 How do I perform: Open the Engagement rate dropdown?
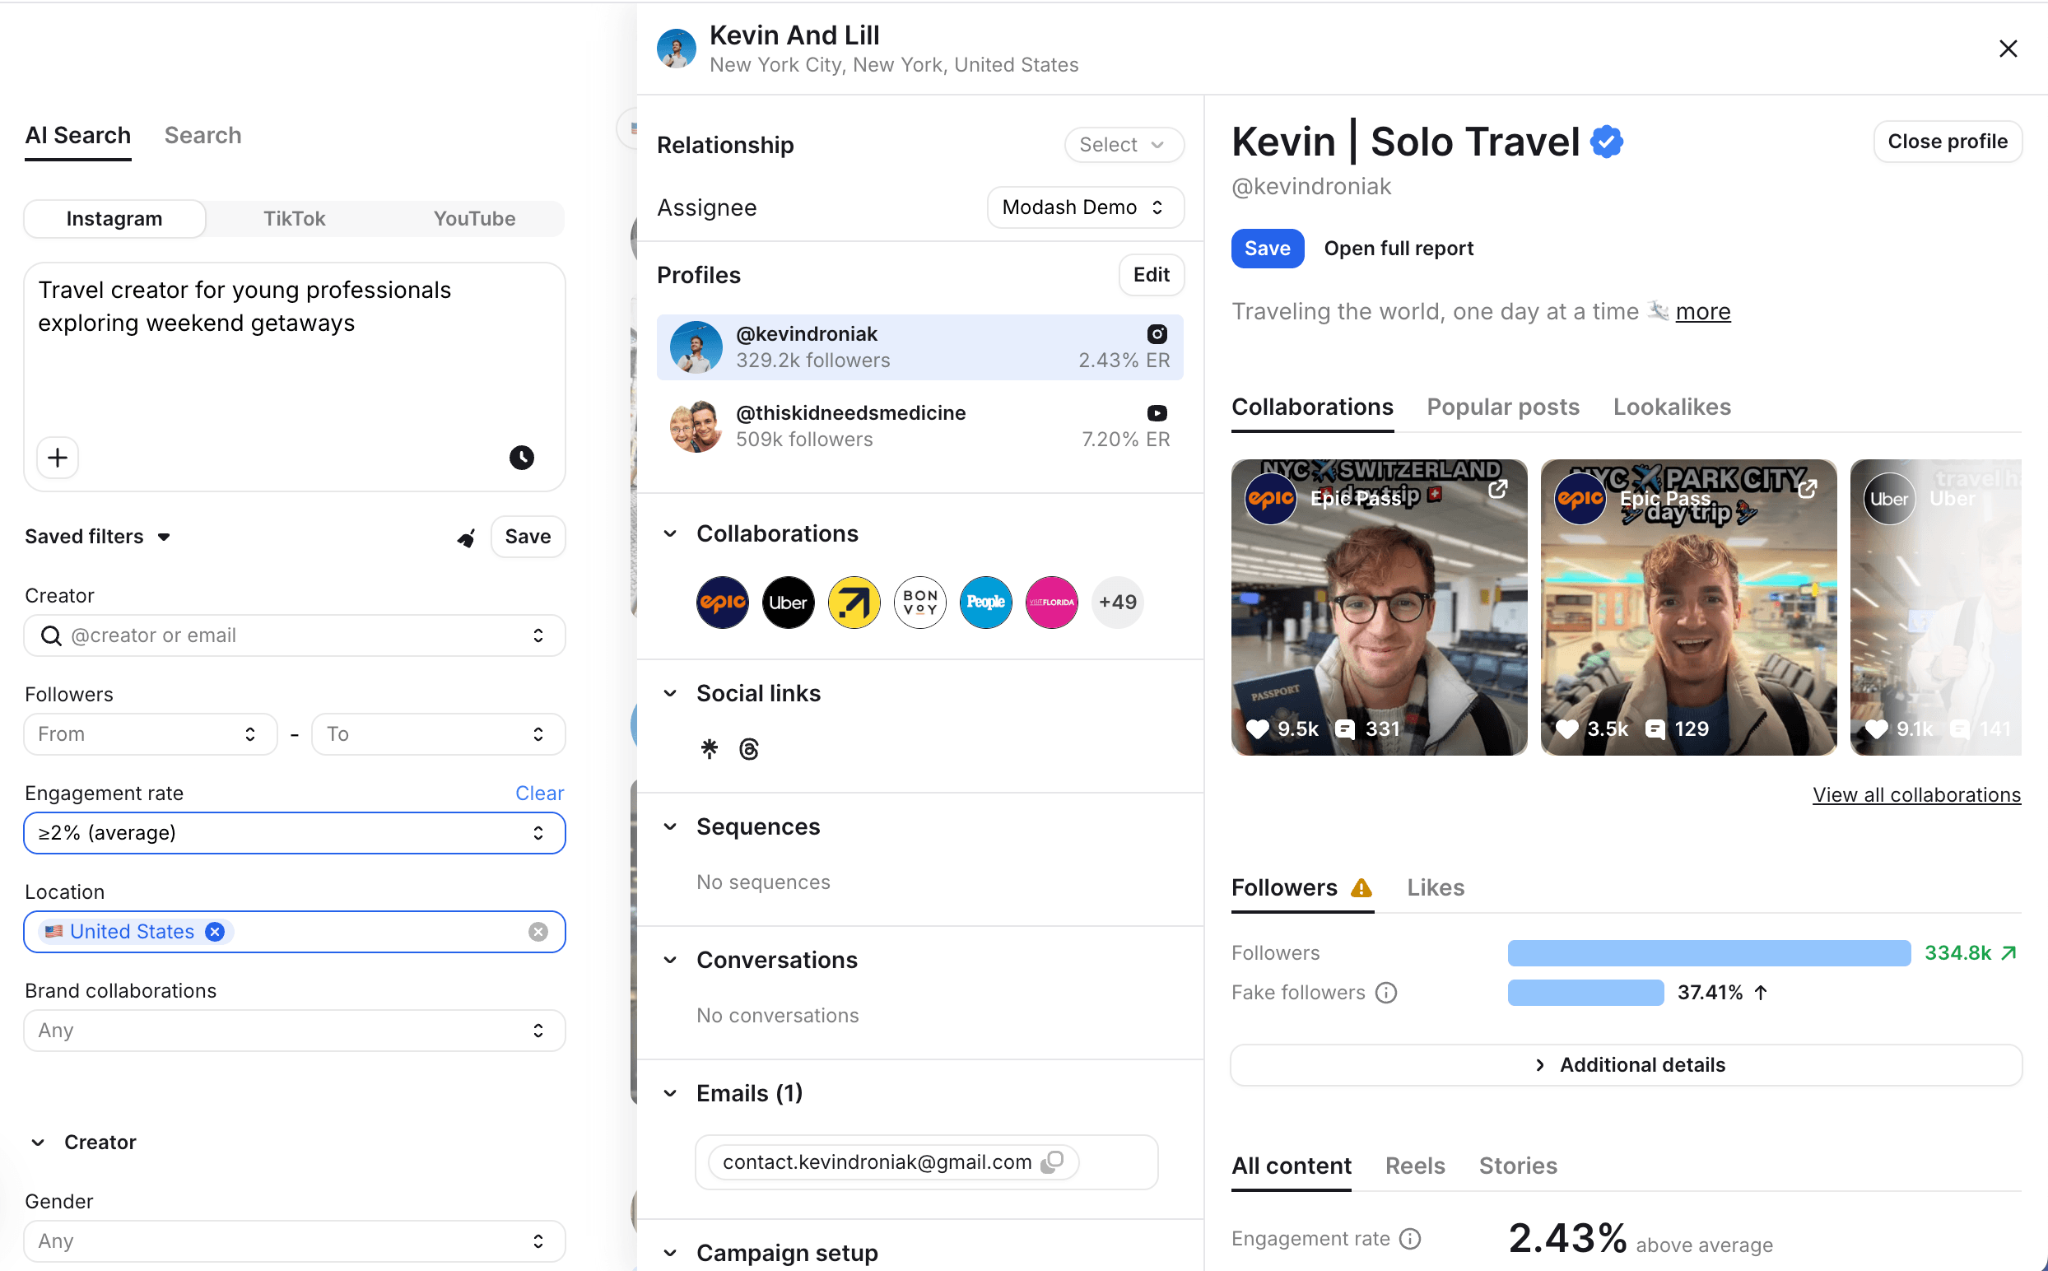coord(294,833)
